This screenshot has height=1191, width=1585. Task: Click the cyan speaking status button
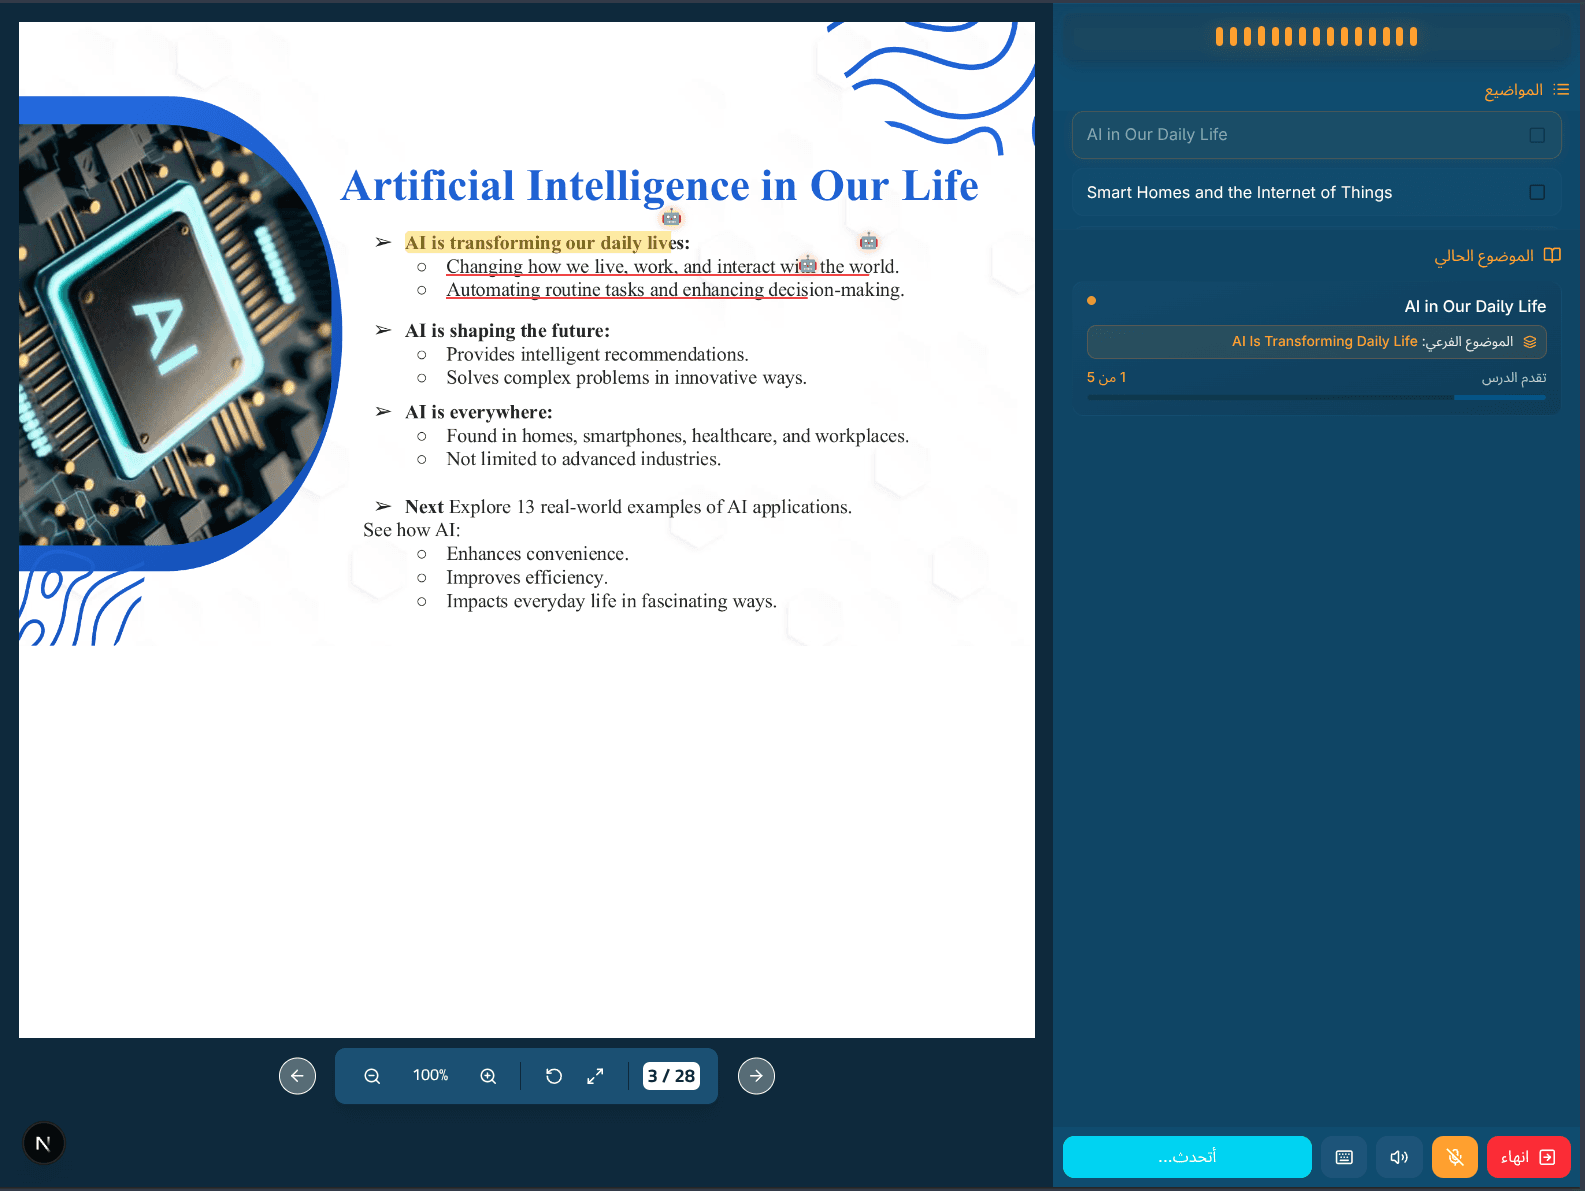1187,1157
